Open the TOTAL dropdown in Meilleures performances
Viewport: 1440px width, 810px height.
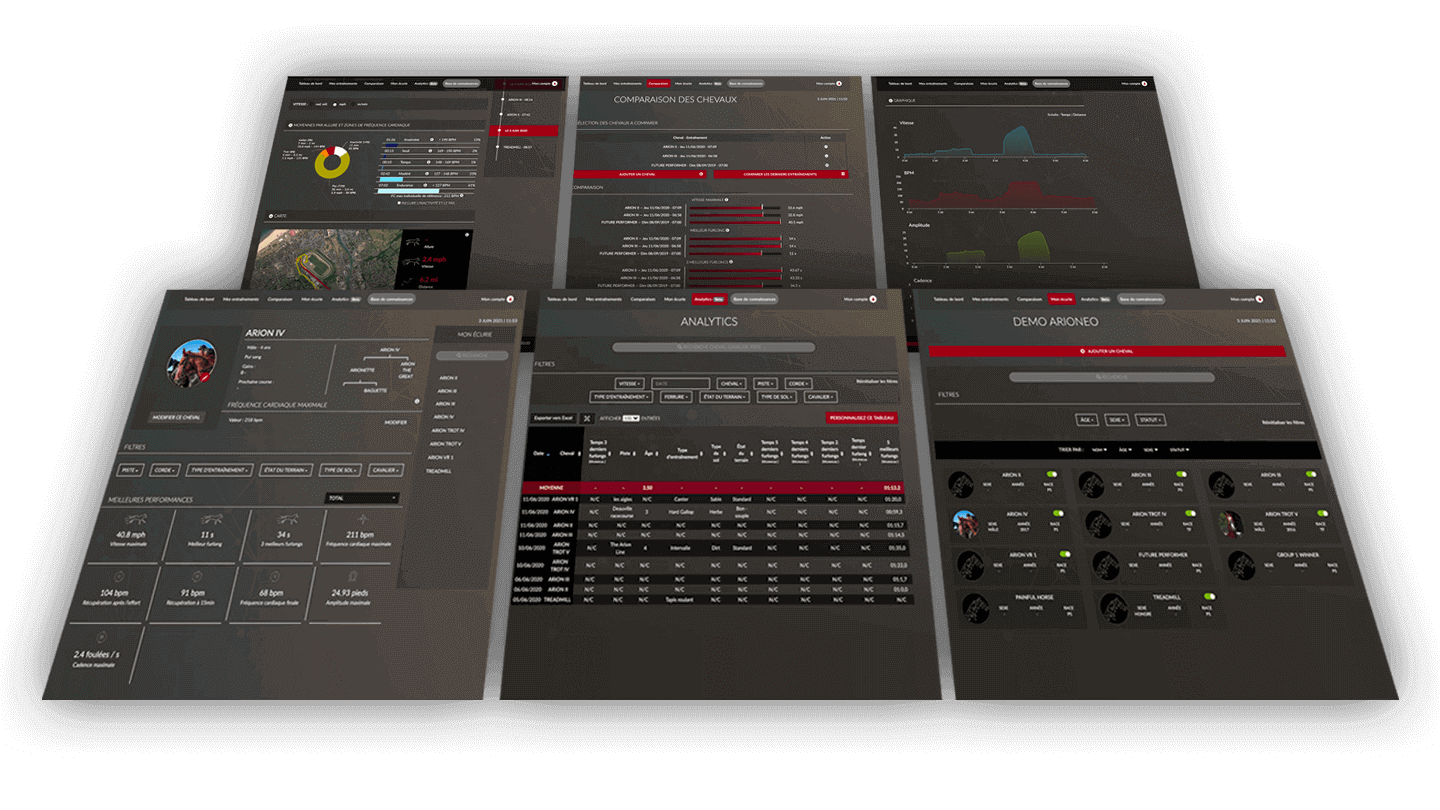[362, 497]
